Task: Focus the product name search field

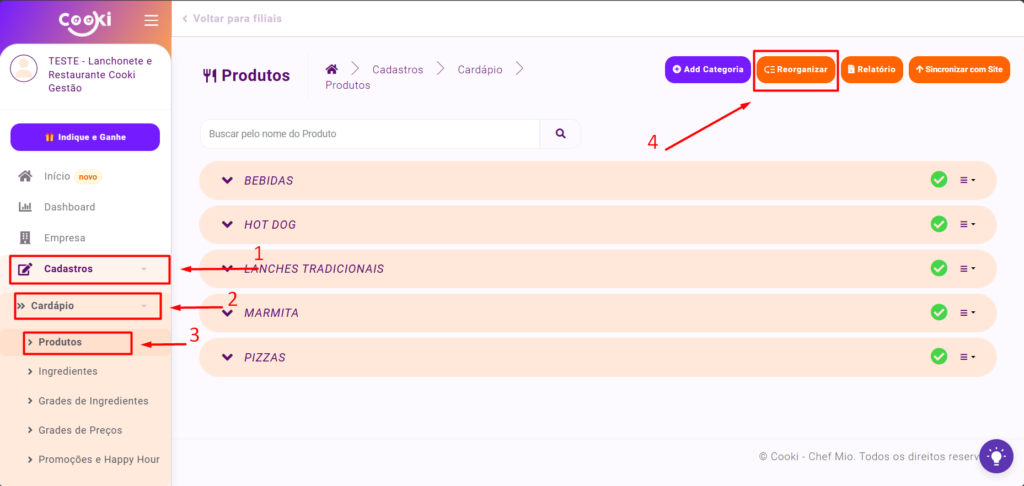Action: (370, 134)
